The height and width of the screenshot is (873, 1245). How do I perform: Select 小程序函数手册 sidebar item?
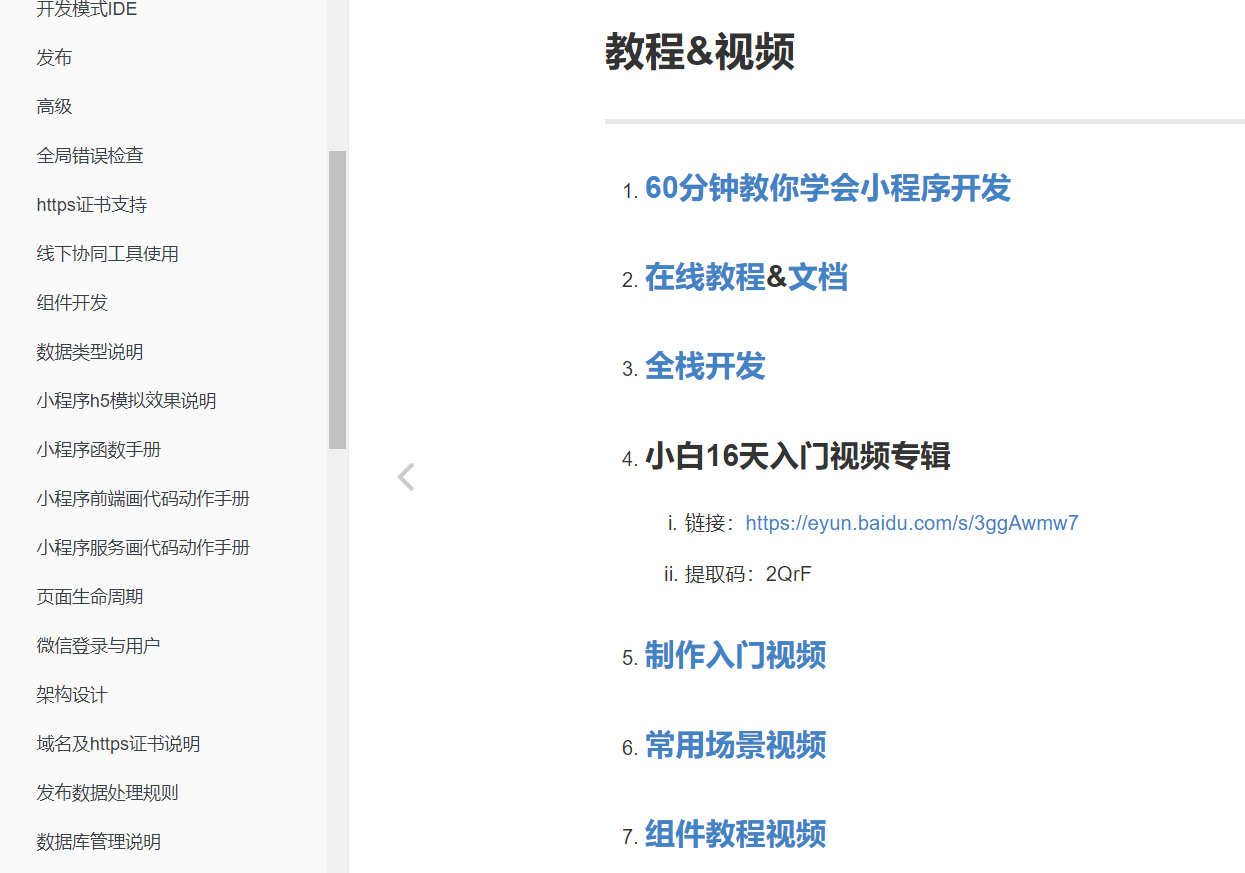coord(98,450)
